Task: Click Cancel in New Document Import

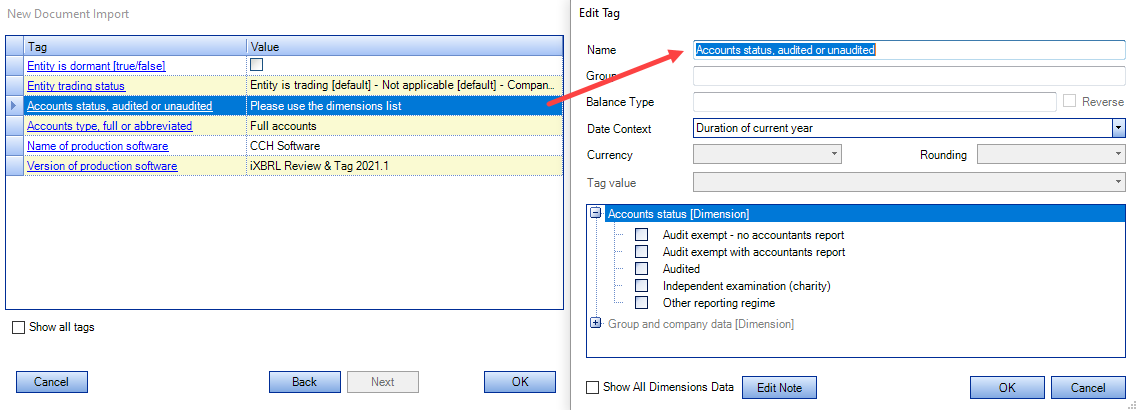Action: [x=52, y=382]
